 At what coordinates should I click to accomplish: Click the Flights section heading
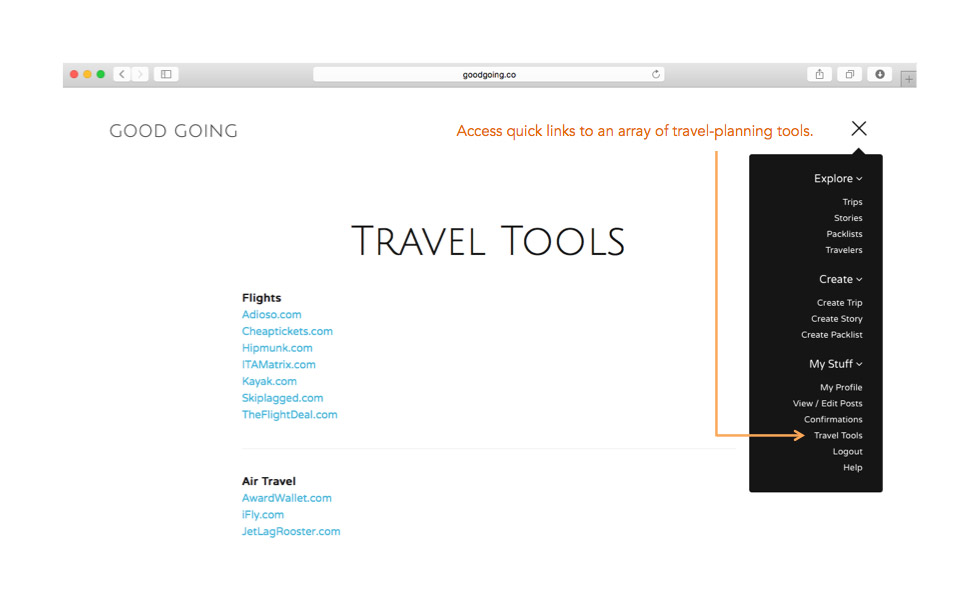(x=262, y=298)
